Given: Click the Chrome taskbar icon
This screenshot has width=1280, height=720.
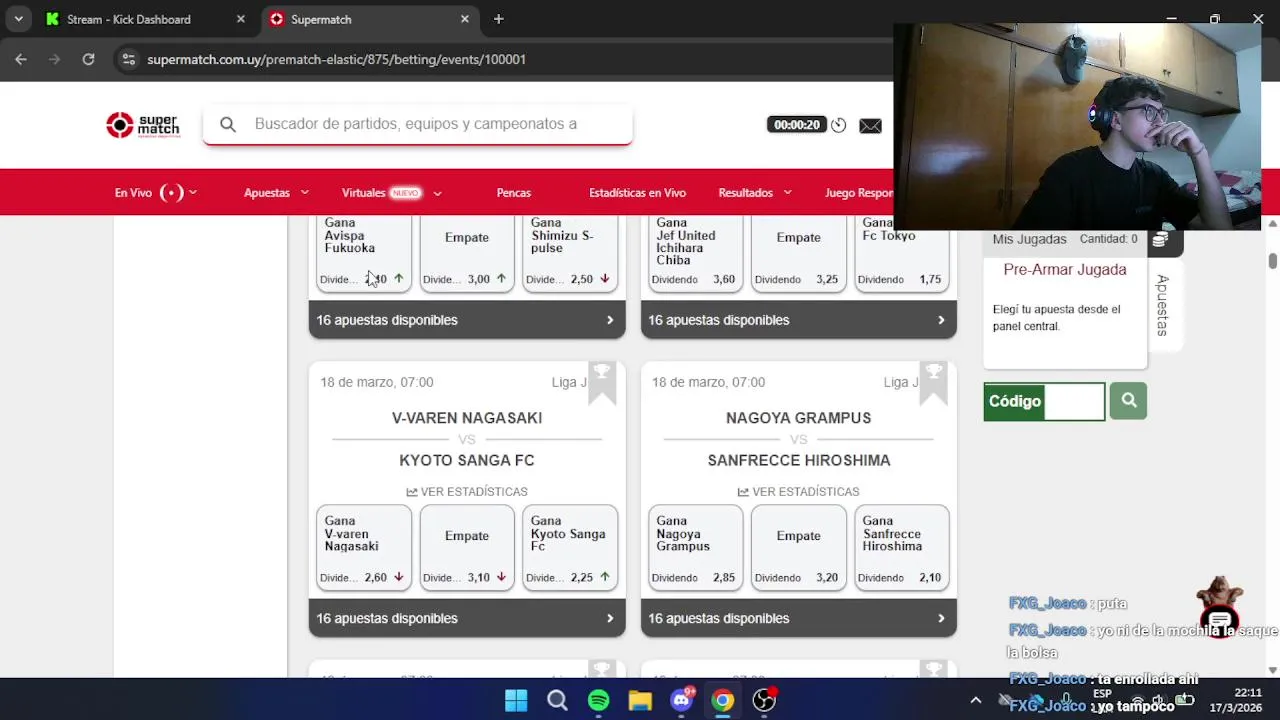Looking at the screenshot, I should click(723, 701).
